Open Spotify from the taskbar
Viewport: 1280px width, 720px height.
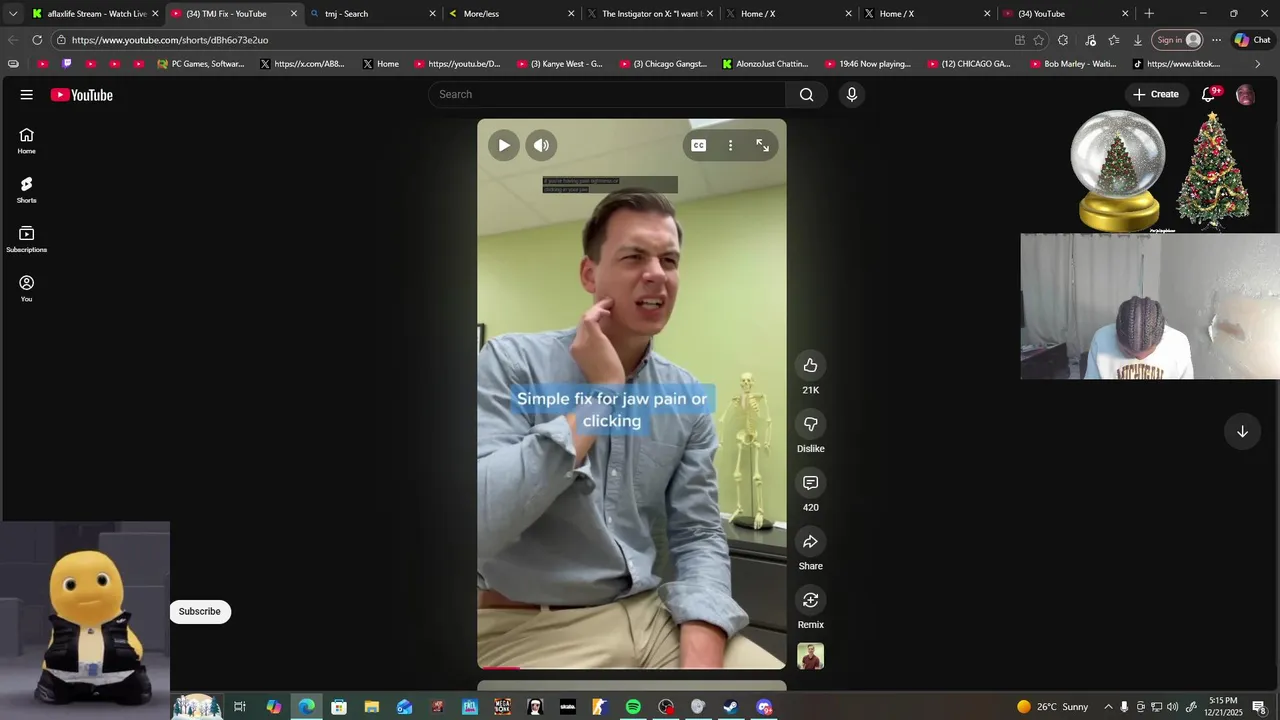point(633,707)
